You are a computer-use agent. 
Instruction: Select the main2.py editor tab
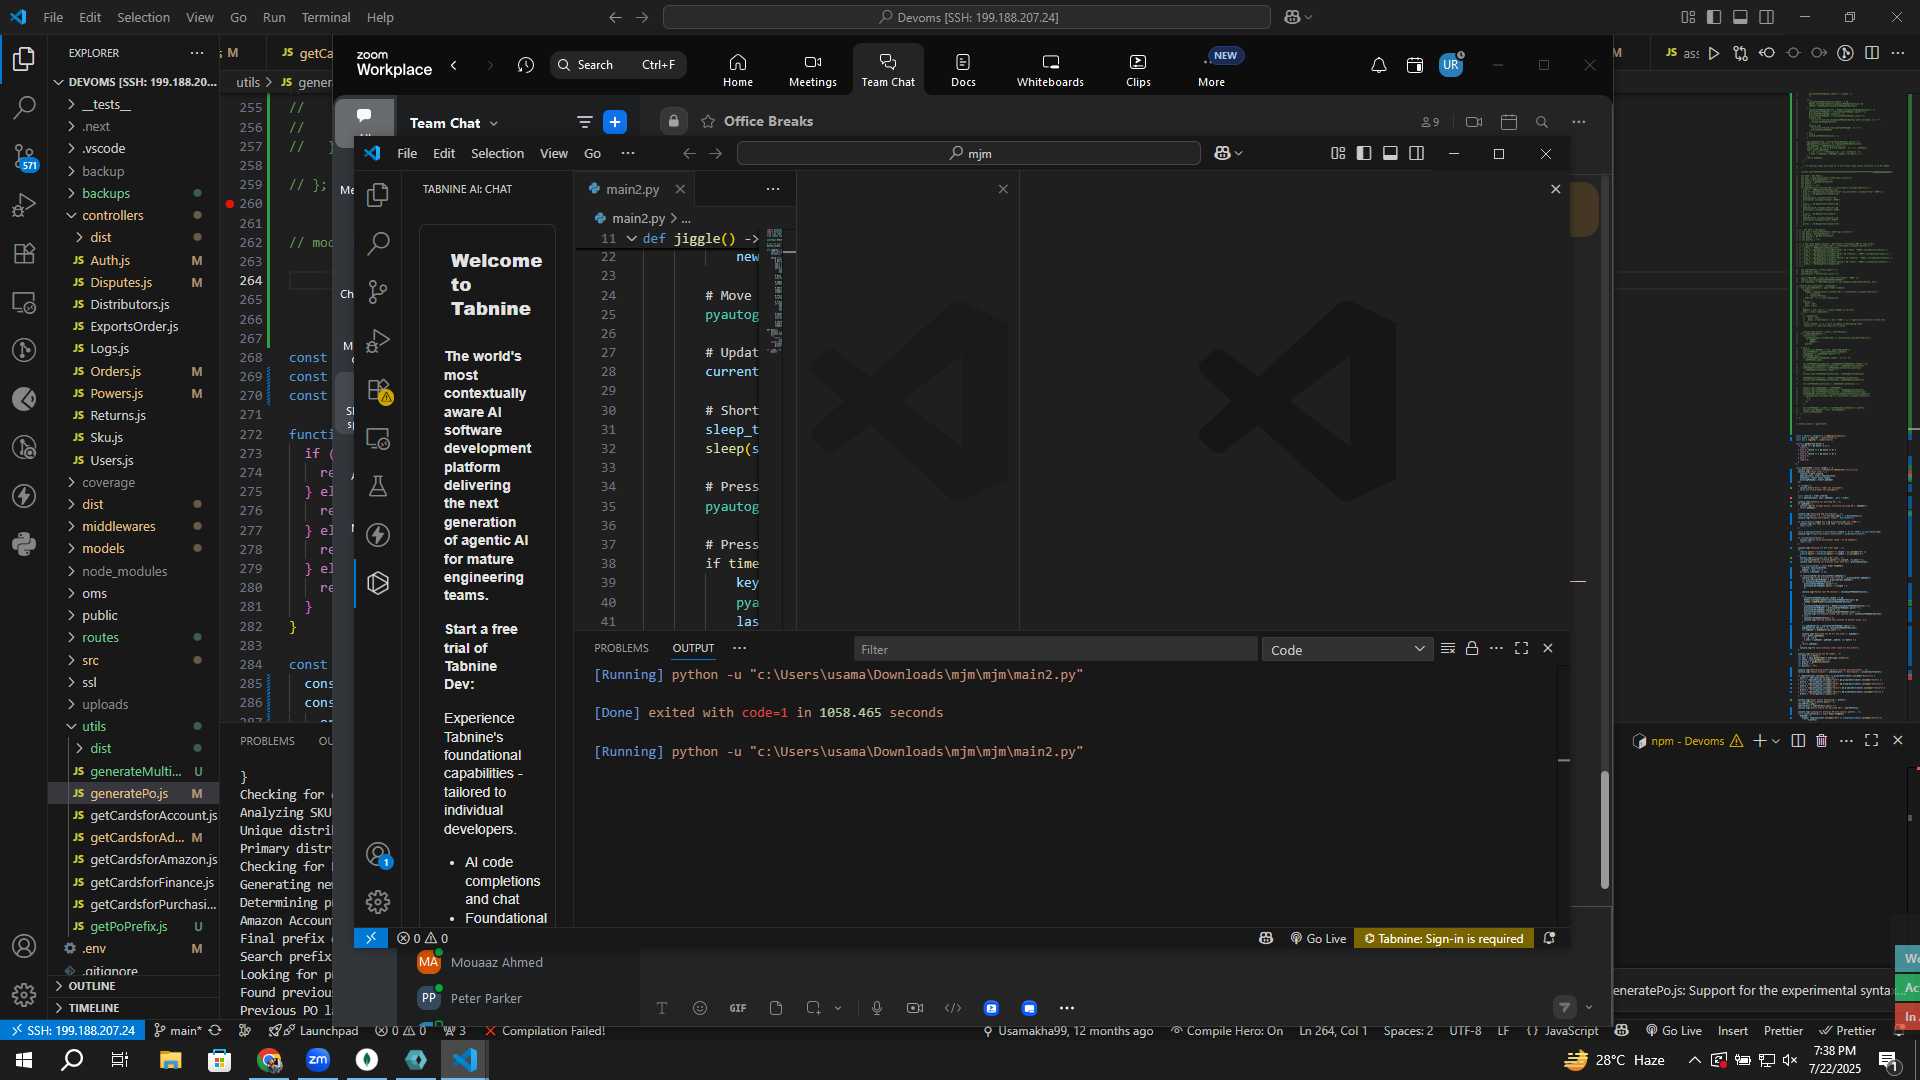[632, 189]
